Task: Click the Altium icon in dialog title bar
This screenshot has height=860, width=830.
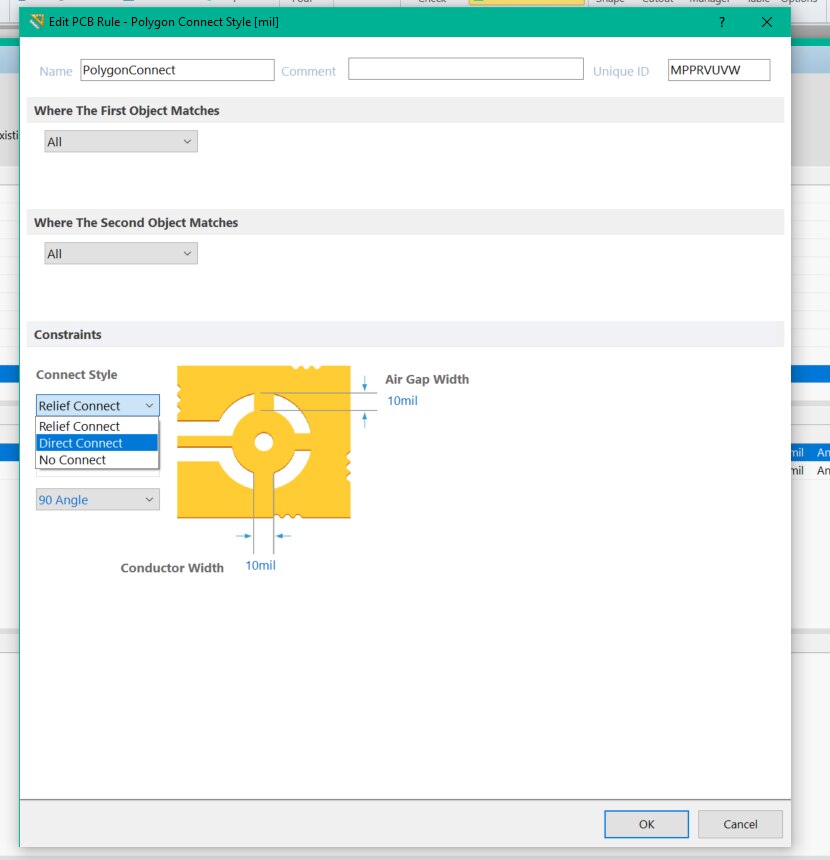Action: [x=37, y=22]
